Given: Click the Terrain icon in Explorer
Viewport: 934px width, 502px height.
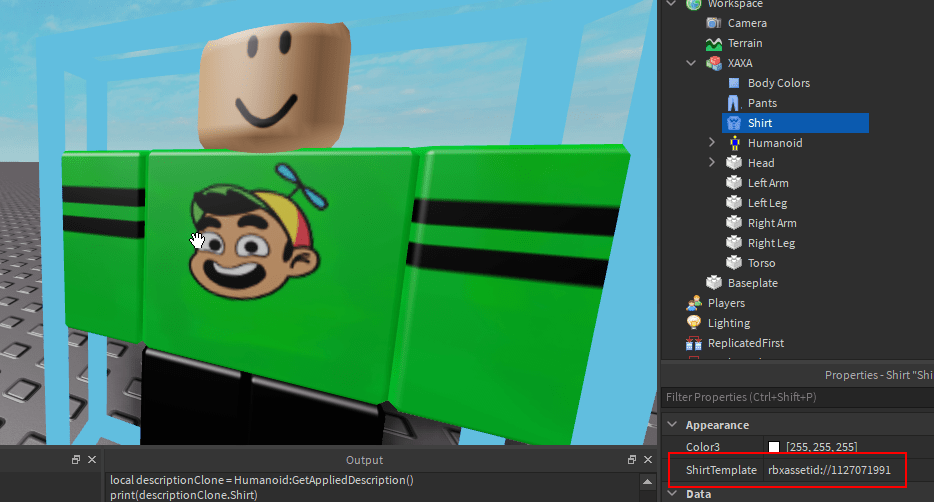Looking at the screenshot, I should point(714,43).
